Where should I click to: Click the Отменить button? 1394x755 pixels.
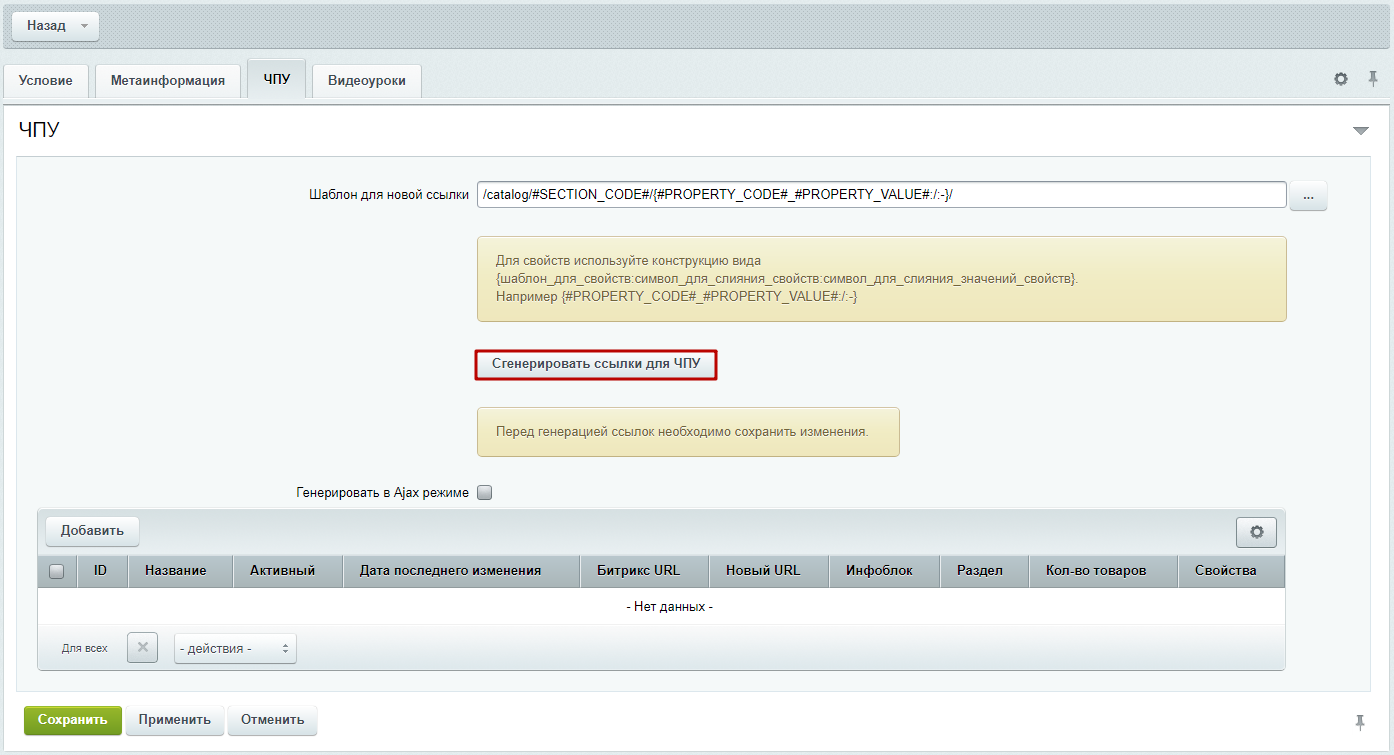pos(272,720)
